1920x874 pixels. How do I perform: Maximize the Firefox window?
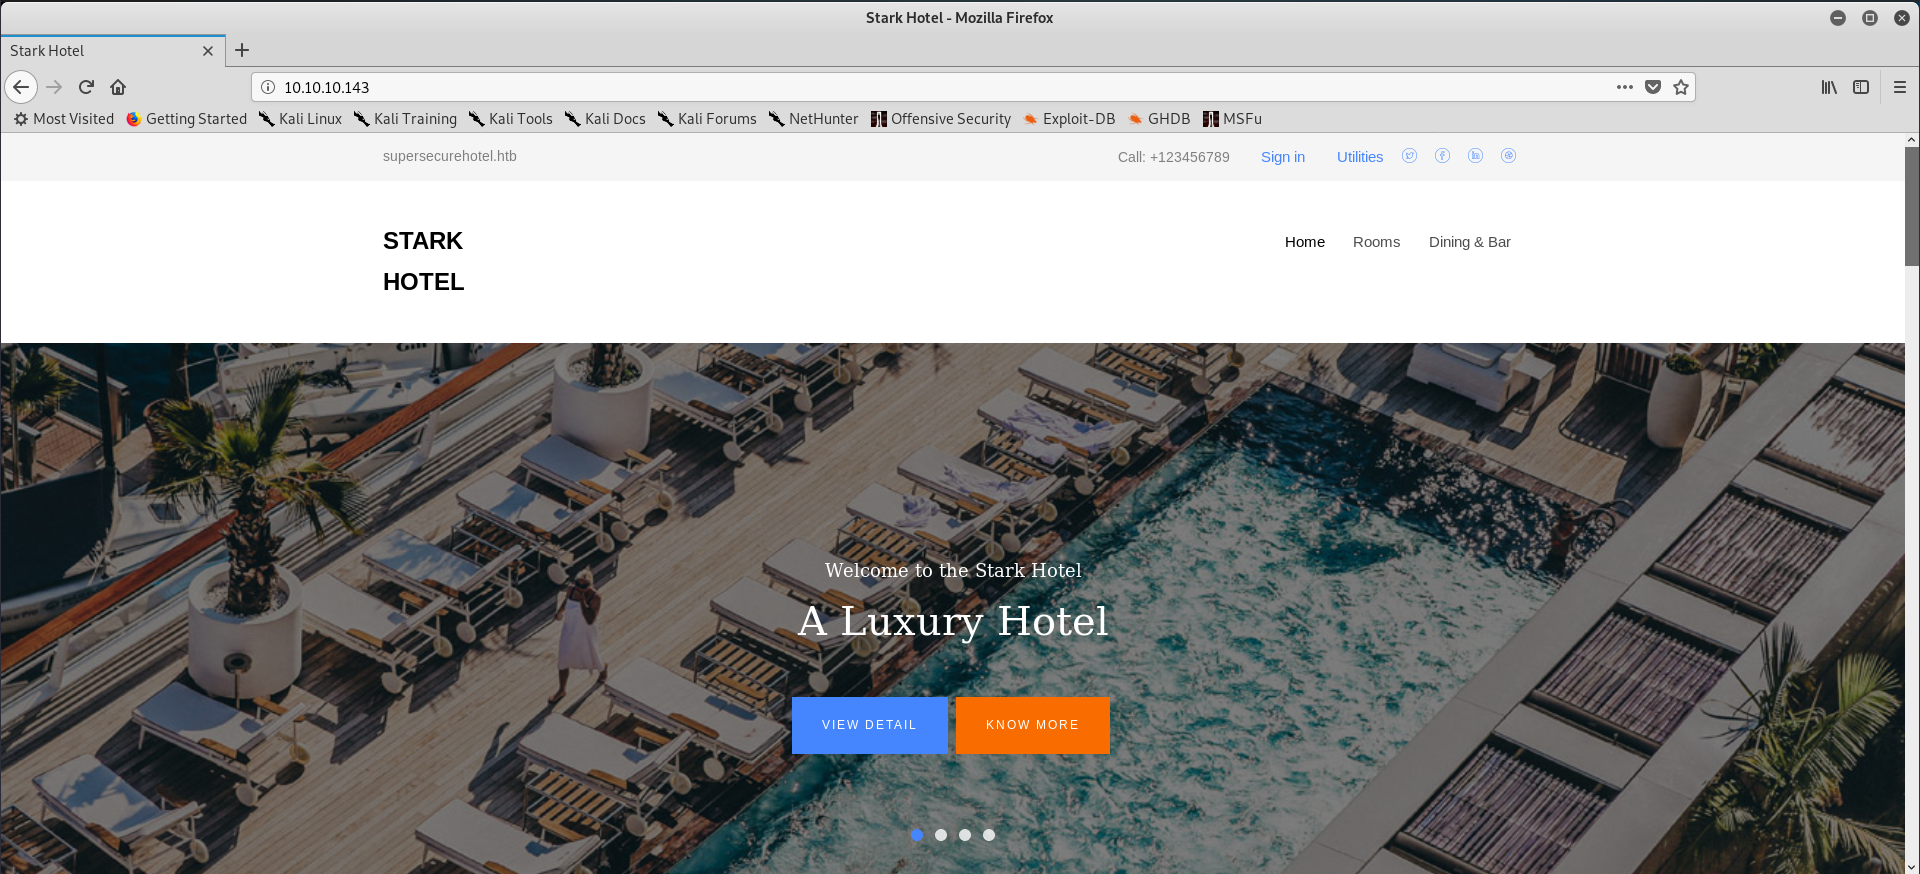pos(1870,18)
